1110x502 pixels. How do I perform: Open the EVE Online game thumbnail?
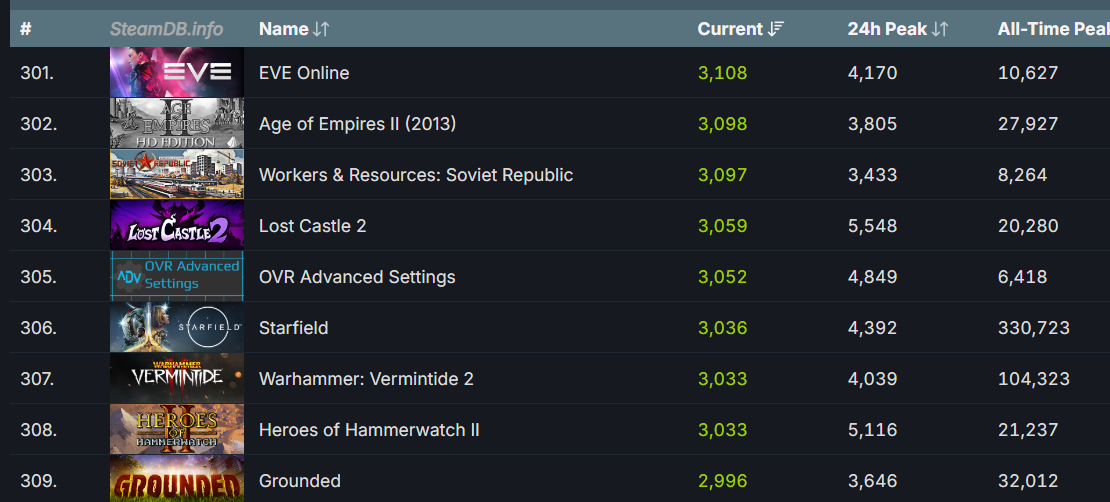pos(177,72)
